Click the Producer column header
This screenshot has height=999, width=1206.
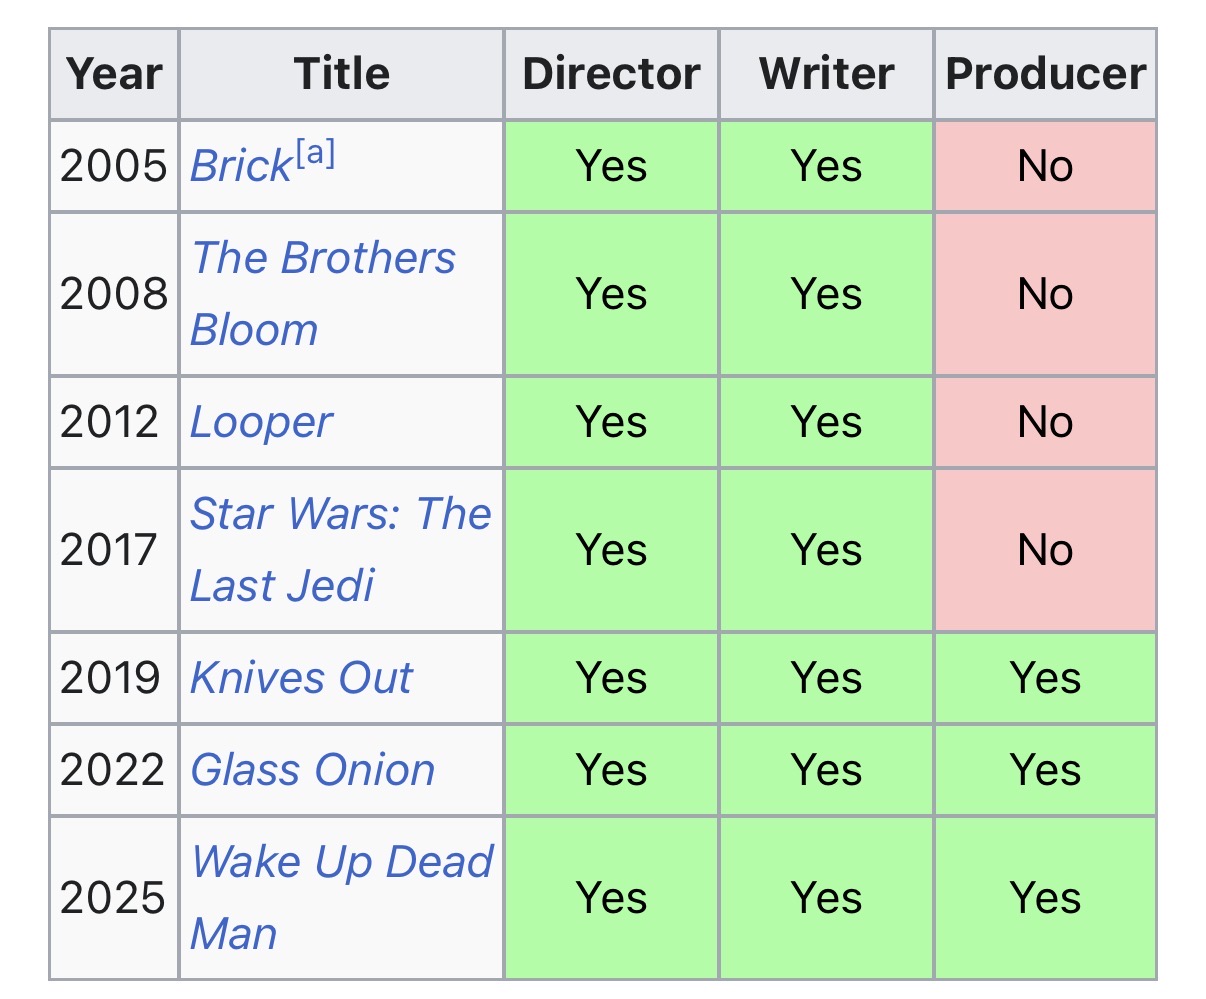coord(1045,74)
